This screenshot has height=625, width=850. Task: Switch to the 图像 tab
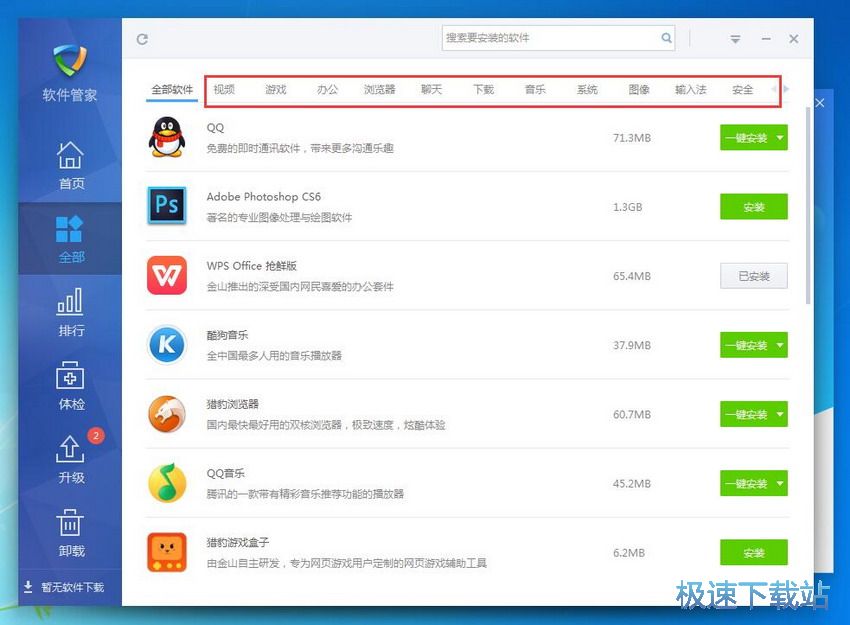point(639,90)
